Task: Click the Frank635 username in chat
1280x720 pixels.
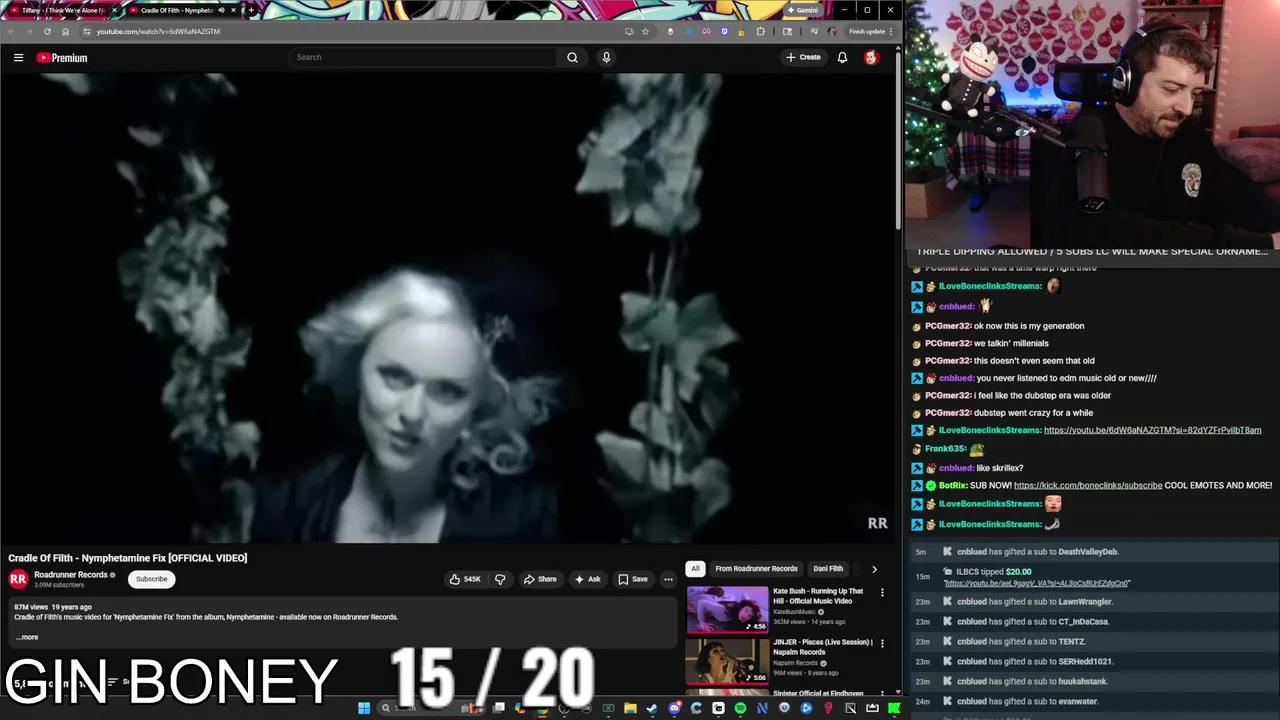Action: (x=945, y=449)
